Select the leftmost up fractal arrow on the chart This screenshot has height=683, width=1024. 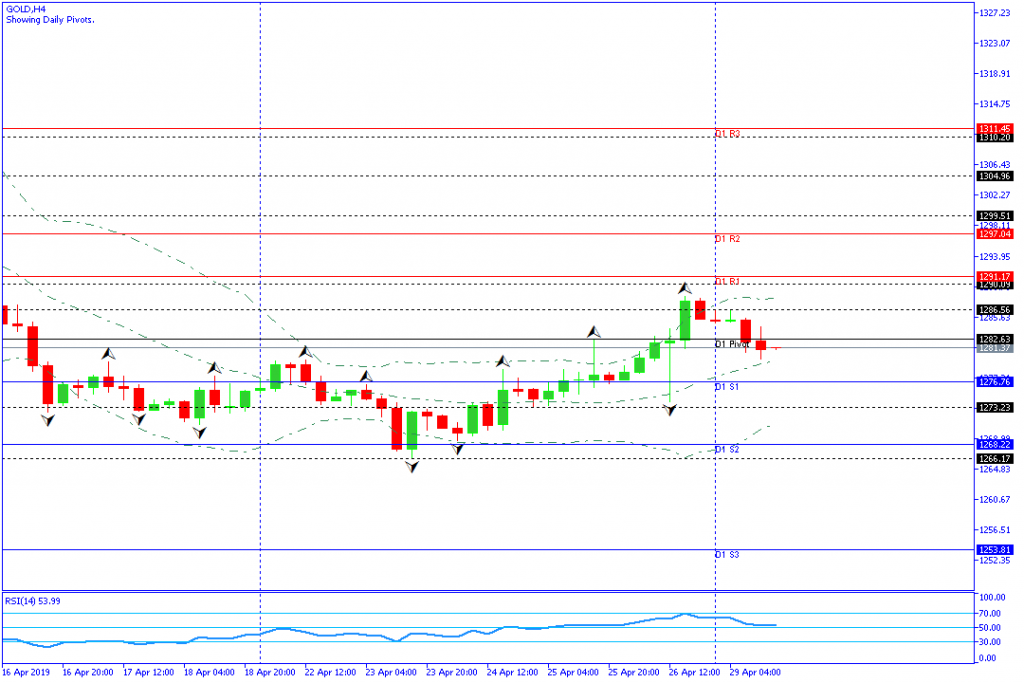click(107, 353)
